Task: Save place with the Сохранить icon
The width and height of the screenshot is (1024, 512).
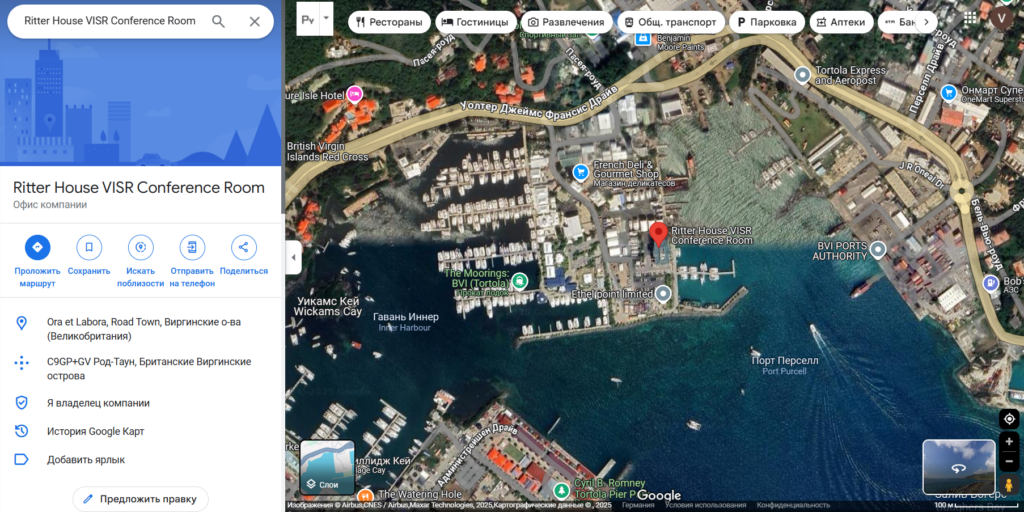Action: [89, 247]
